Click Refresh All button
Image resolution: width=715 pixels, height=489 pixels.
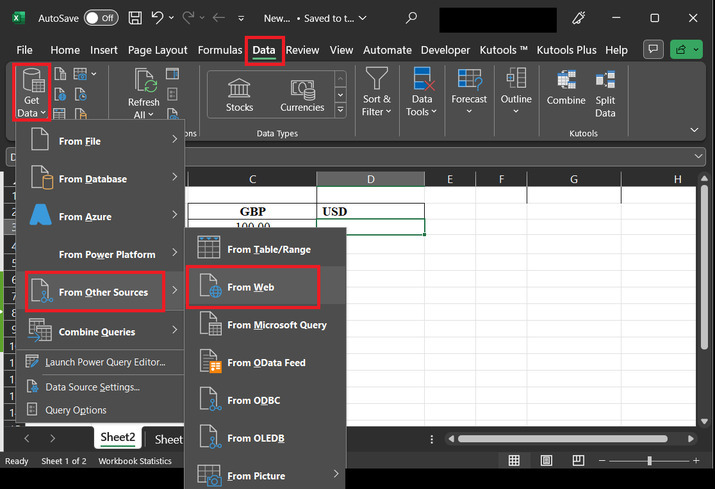(144, 94)
